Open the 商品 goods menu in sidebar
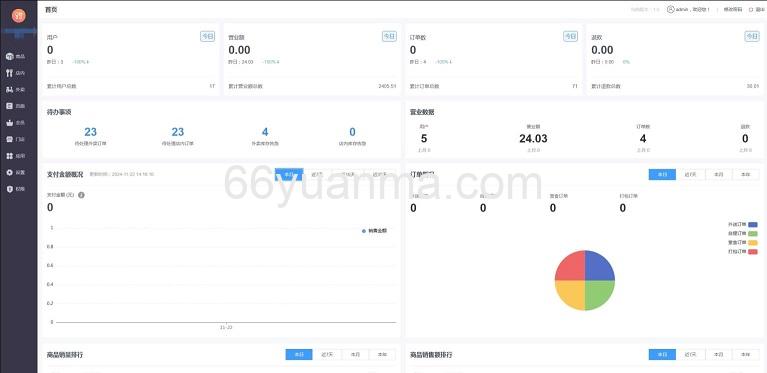The image size is (767, 373). click(x=15, y=56)
